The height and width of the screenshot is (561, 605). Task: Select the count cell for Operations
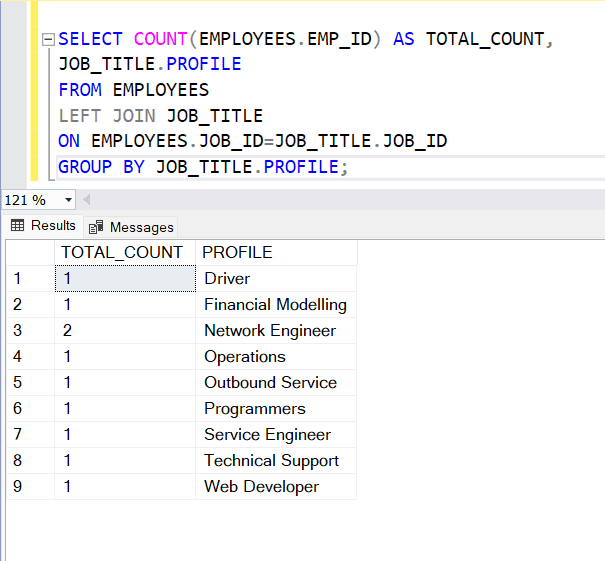coord(125,357)
